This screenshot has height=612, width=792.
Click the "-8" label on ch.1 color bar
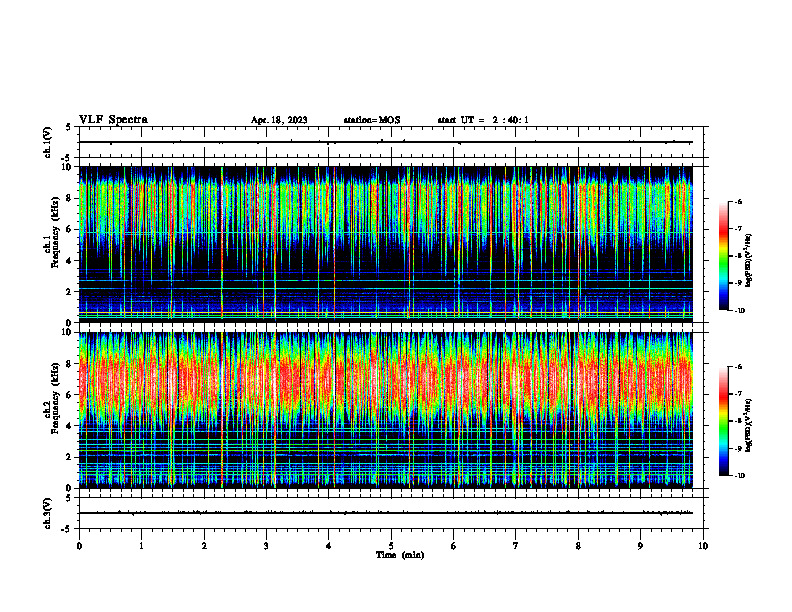pyautogui.click(x=738, y=256)
